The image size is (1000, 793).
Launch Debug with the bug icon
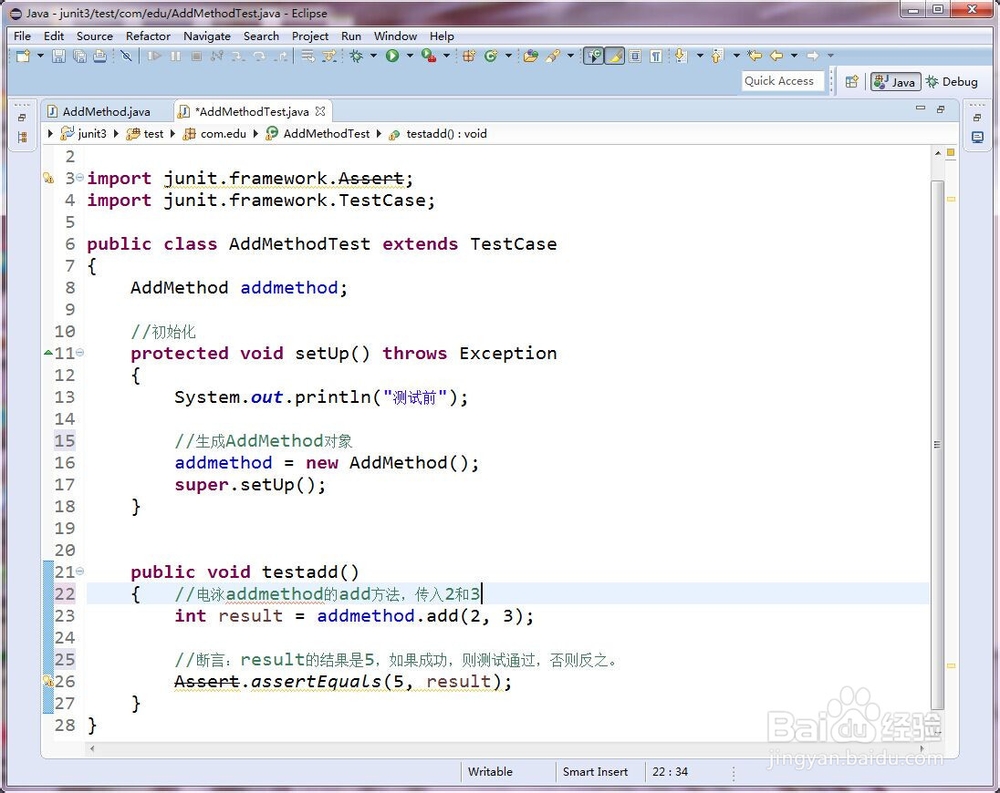pos(357,56)
